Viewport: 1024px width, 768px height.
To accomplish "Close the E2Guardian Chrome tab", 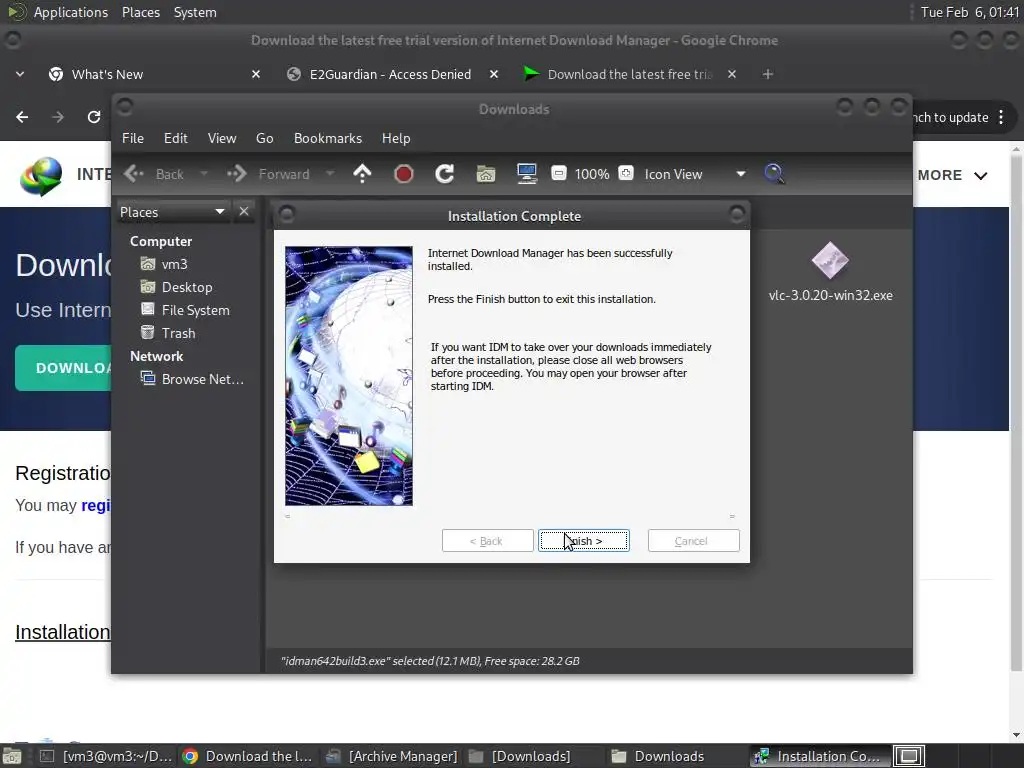I will tap(494, 74).
